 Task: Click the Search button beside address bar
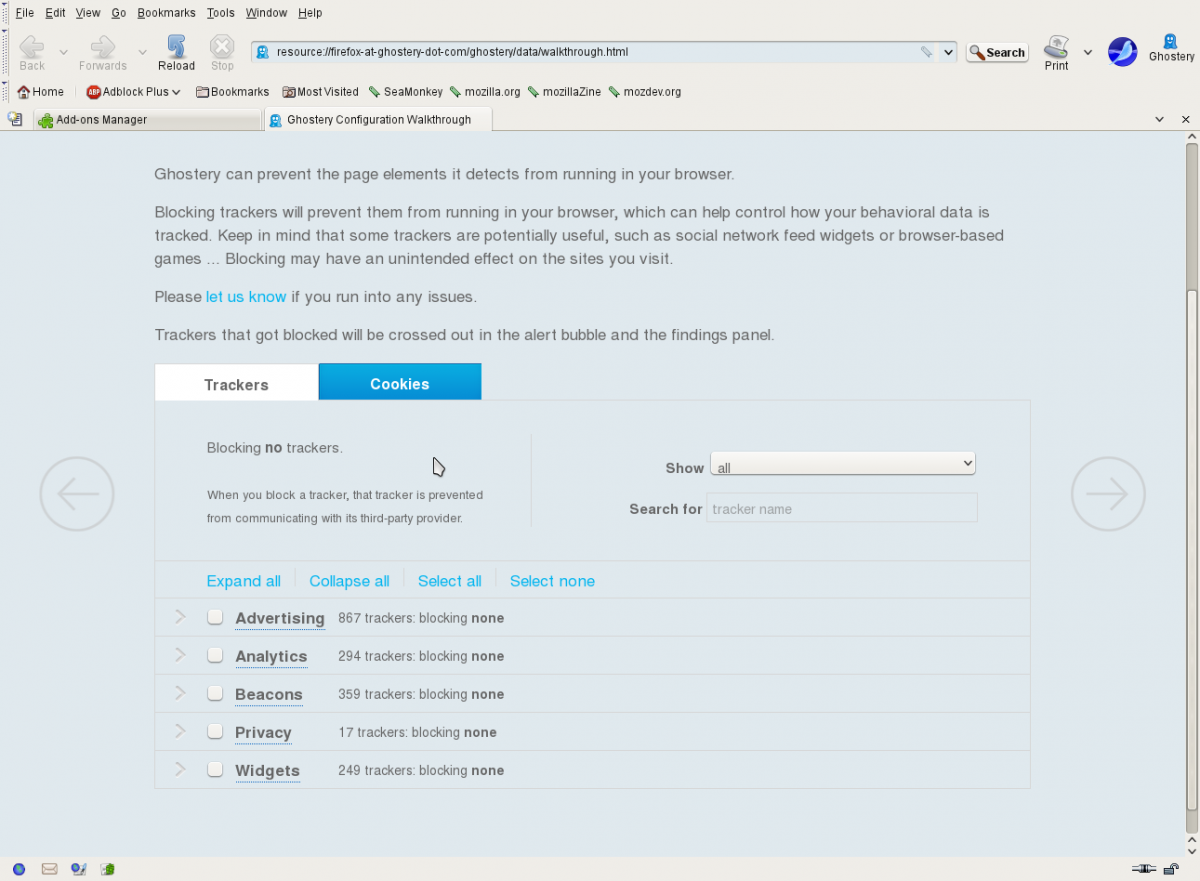pos(997,52)
